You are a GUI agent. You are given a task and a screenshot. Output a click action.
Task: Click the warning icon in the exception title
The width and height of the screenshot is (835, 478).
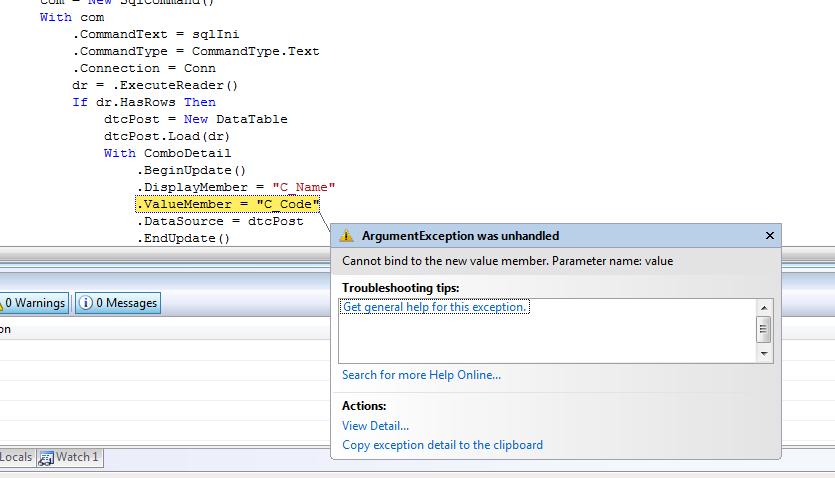pyautogui.click(x=347, y=236)
